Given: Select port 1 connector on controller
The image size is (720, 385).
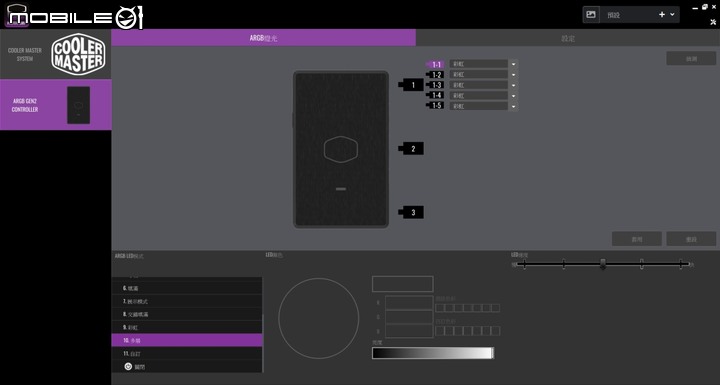Looking at the screenshot, I should (411, 85).
